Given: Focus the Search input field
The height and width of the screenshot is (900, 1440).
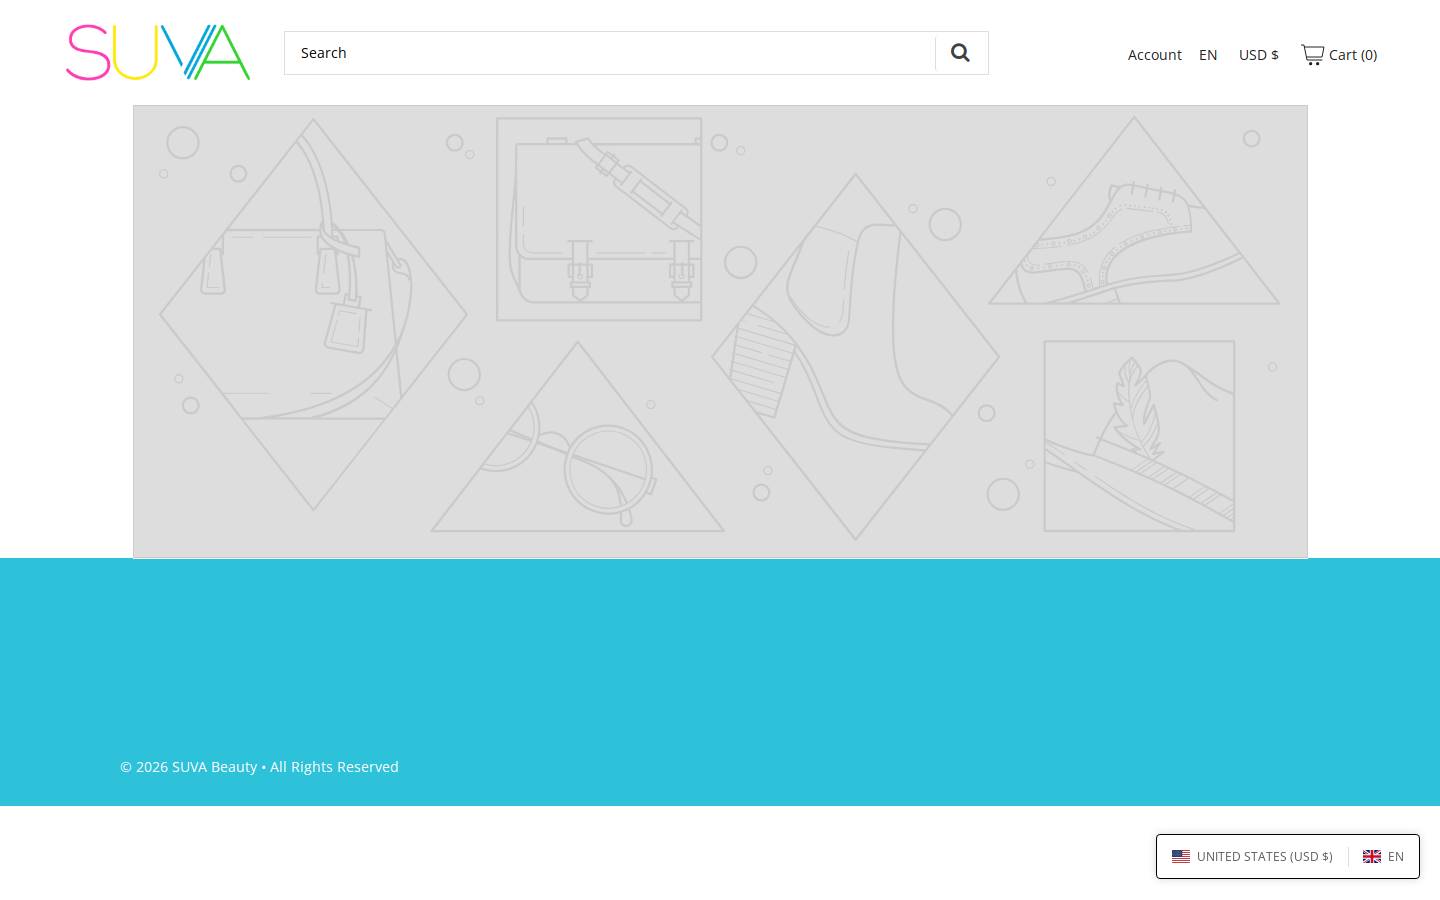Looking at the screenshot, I should (x=610, y=53).
